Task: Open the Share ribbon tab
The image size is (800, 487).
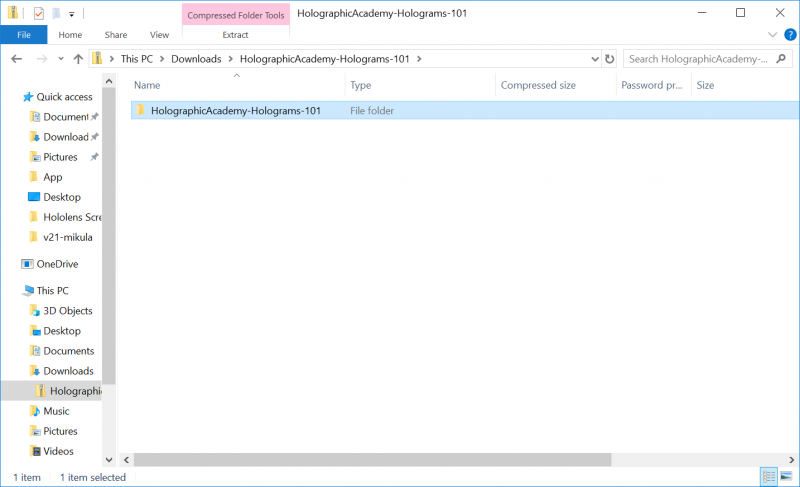Action: point(116,35)
